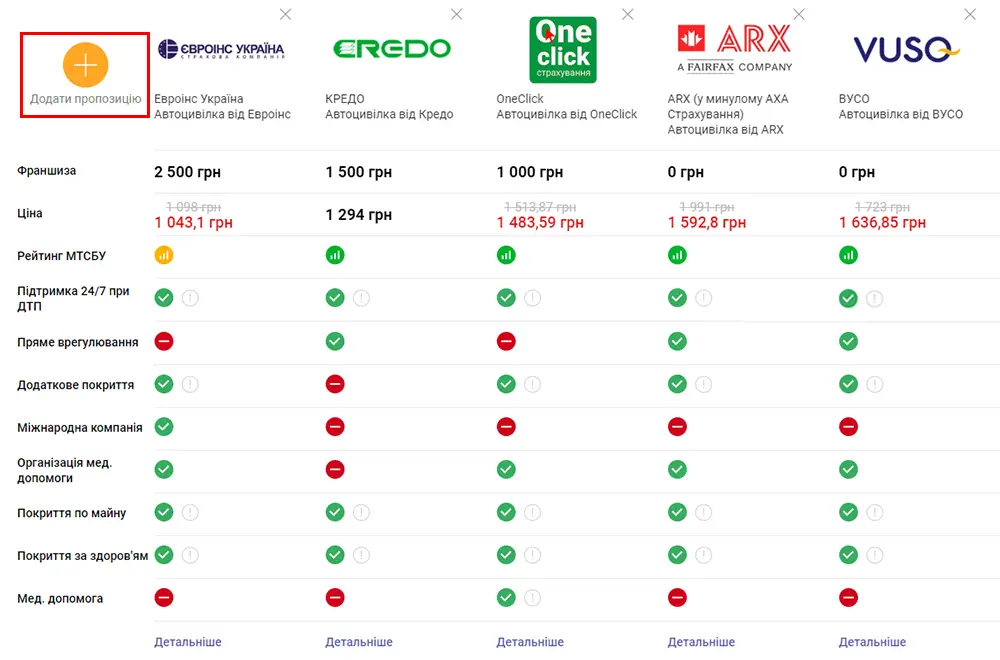Viewport: 1000px width, 660px height.
Task: Open Детальніше details for КРЕДО
Action: (359, 642)
